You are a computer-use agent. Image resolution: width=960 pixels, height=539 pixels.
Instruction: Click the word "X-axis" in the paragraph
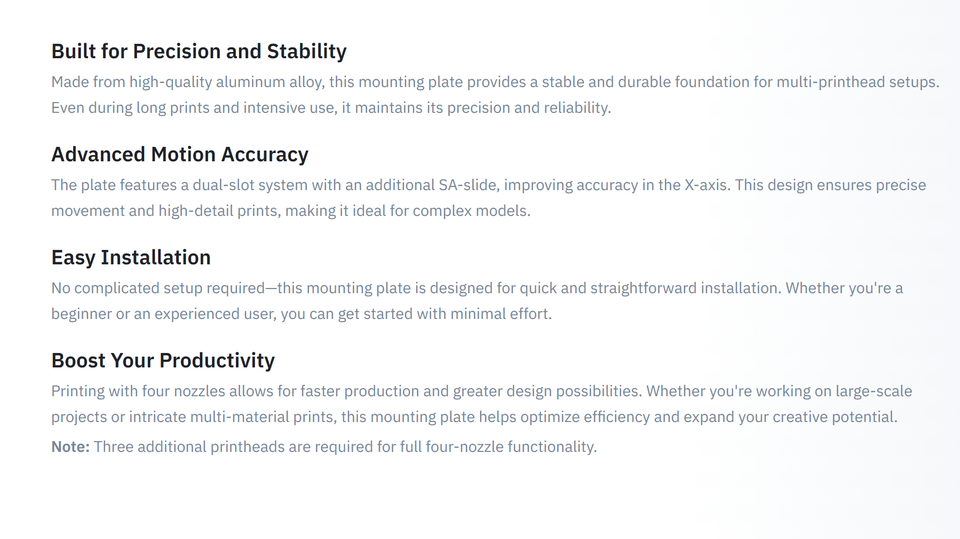pos(707,185)
